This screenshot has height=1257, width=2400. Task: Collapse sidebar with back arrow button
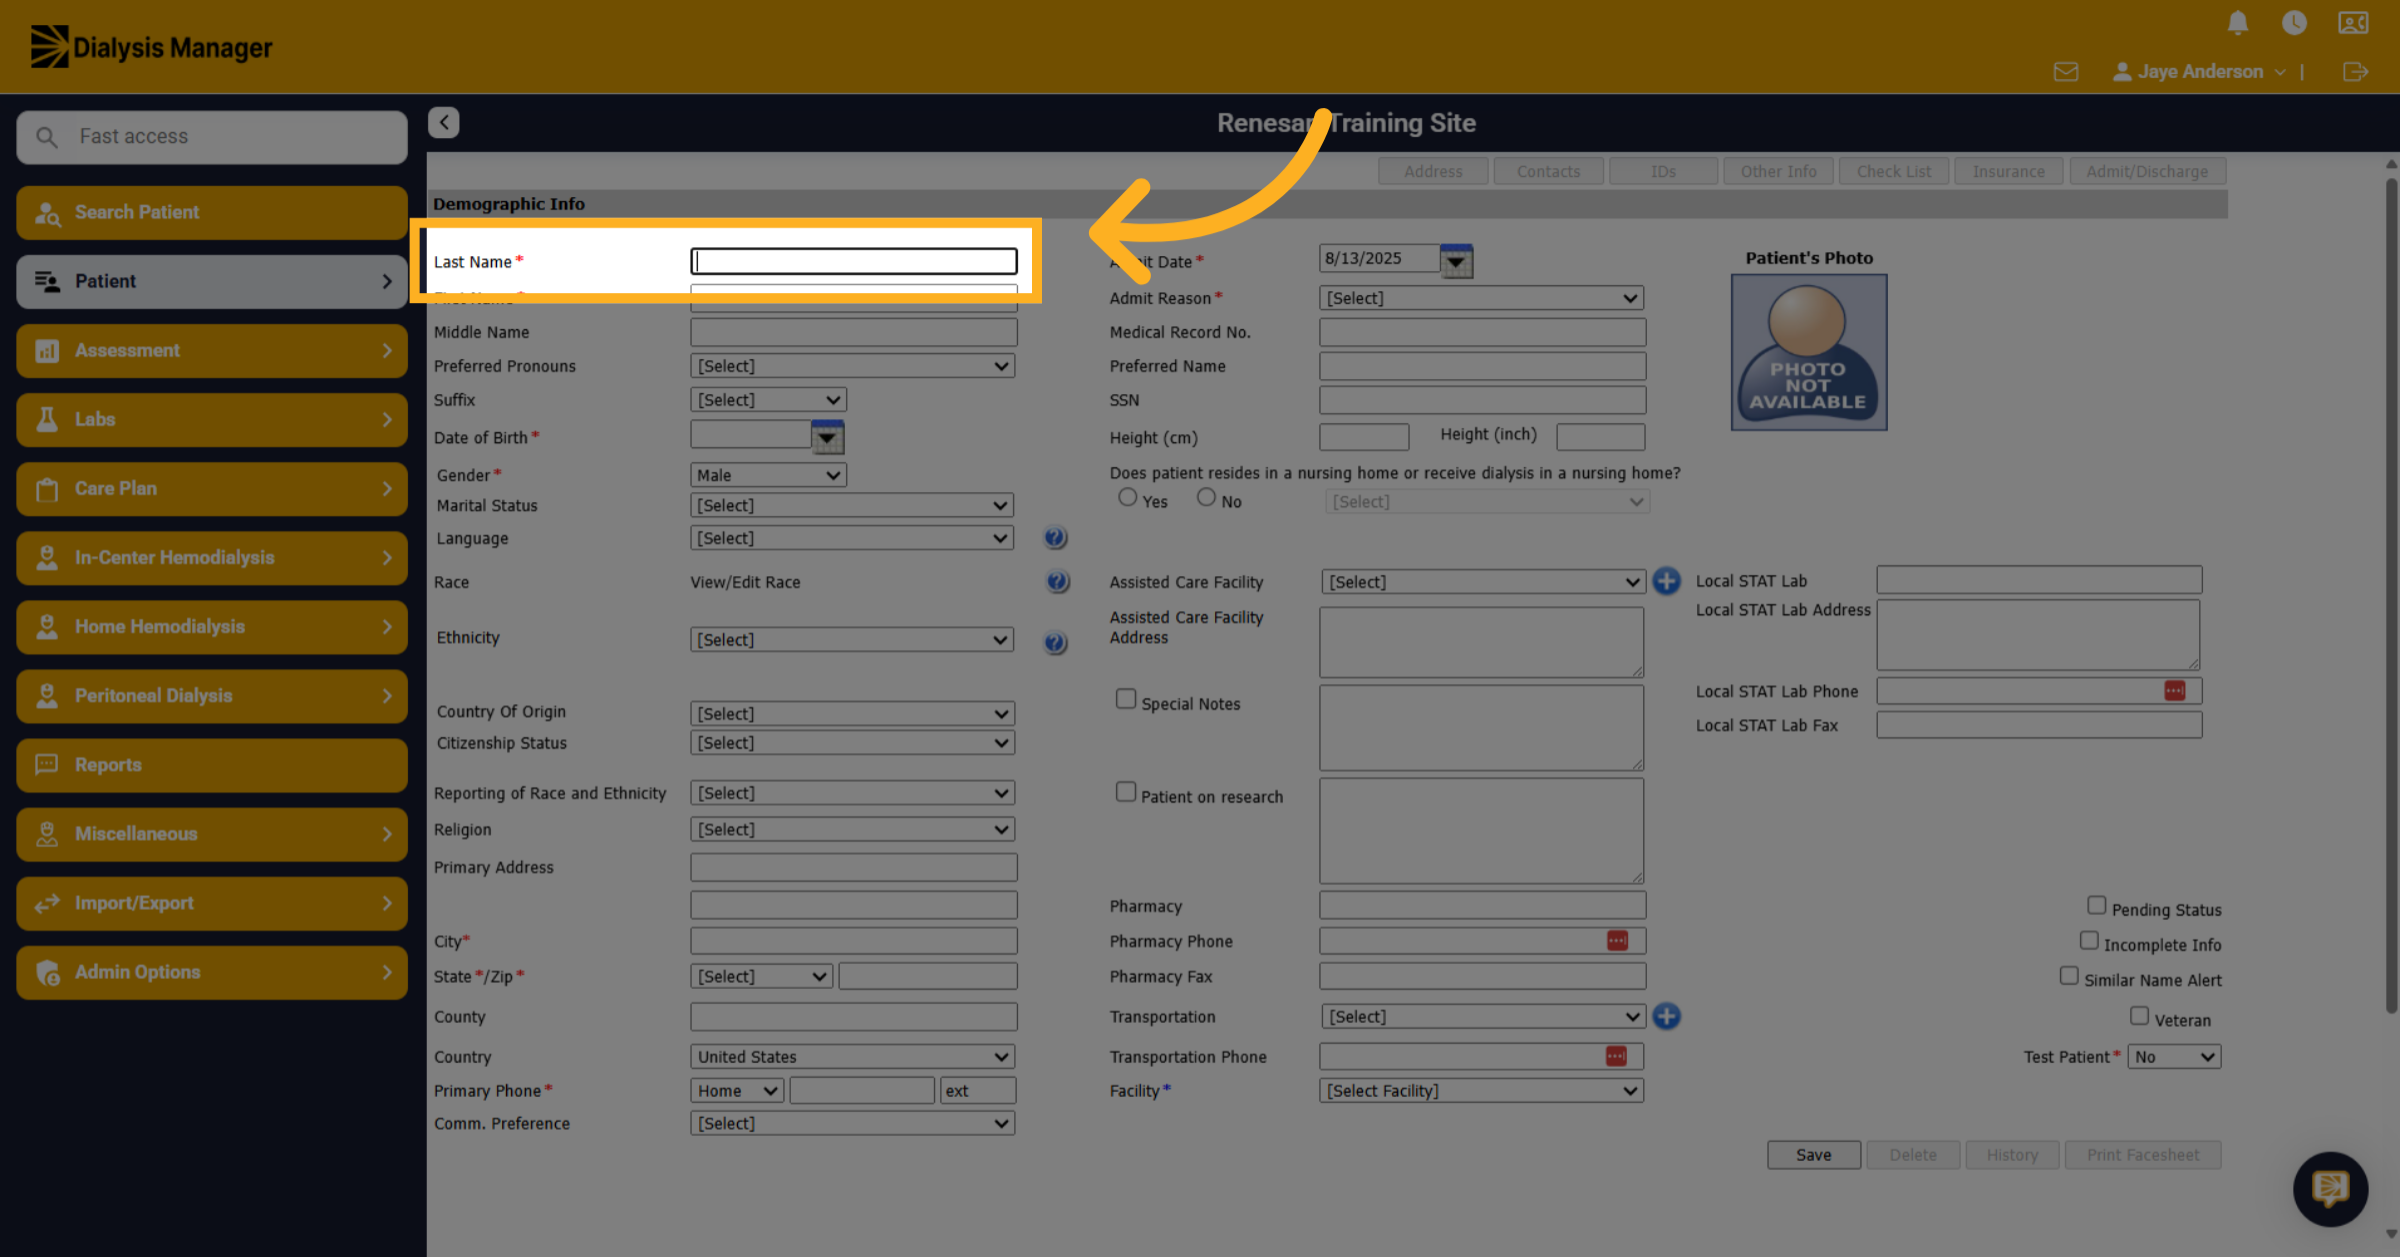pos(444,122)
